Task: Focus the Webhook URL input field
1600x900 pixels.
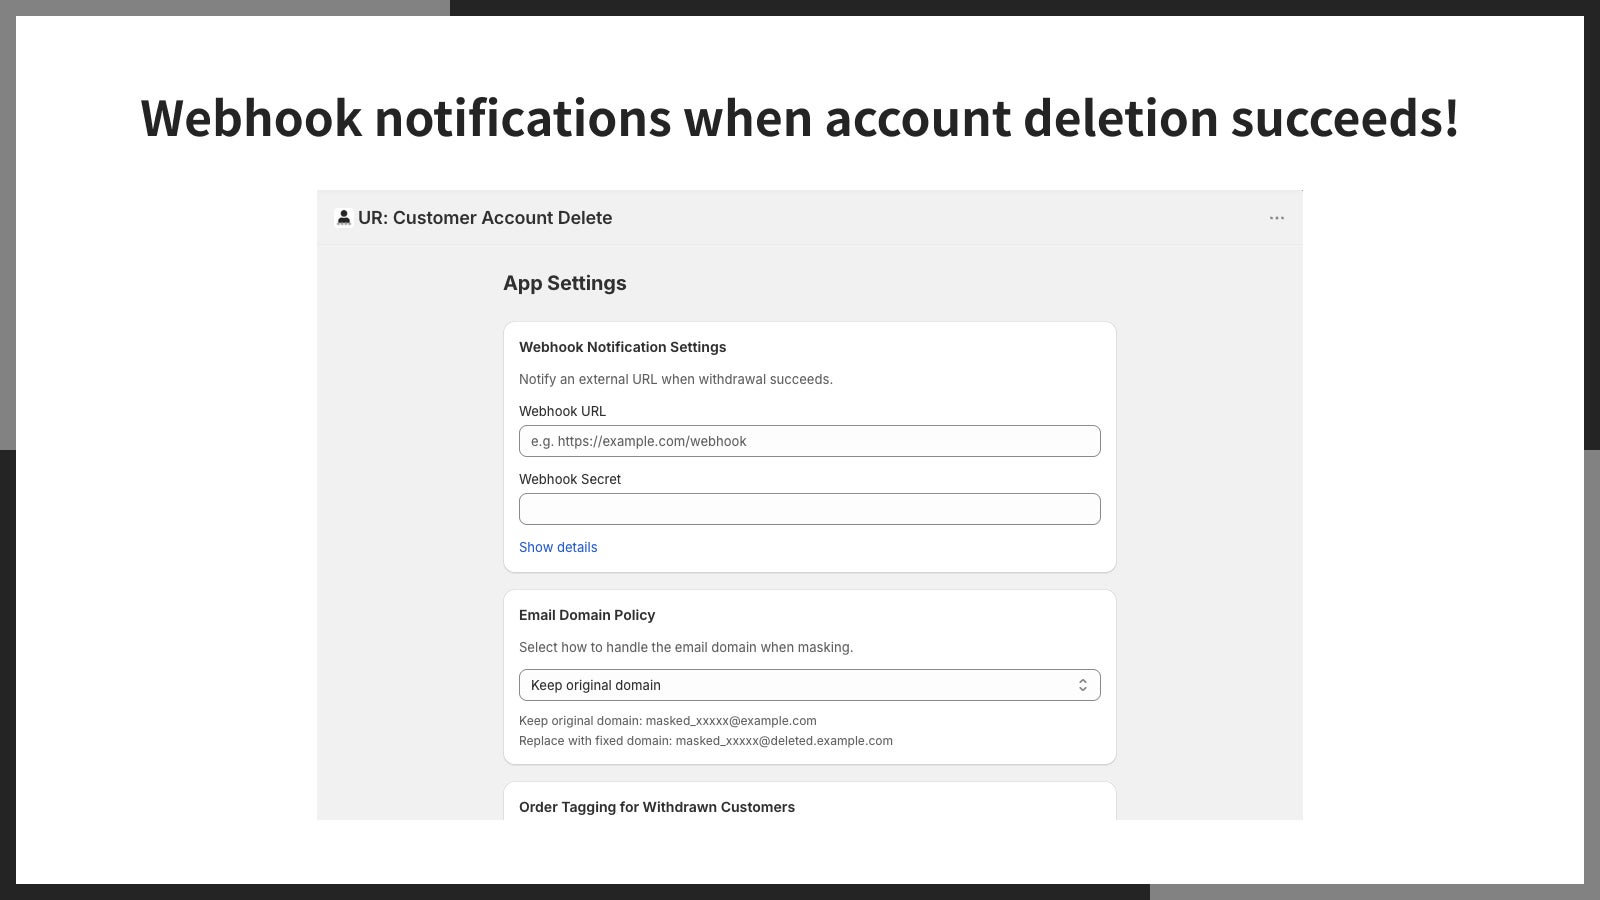Action: (x=809, y=441)
